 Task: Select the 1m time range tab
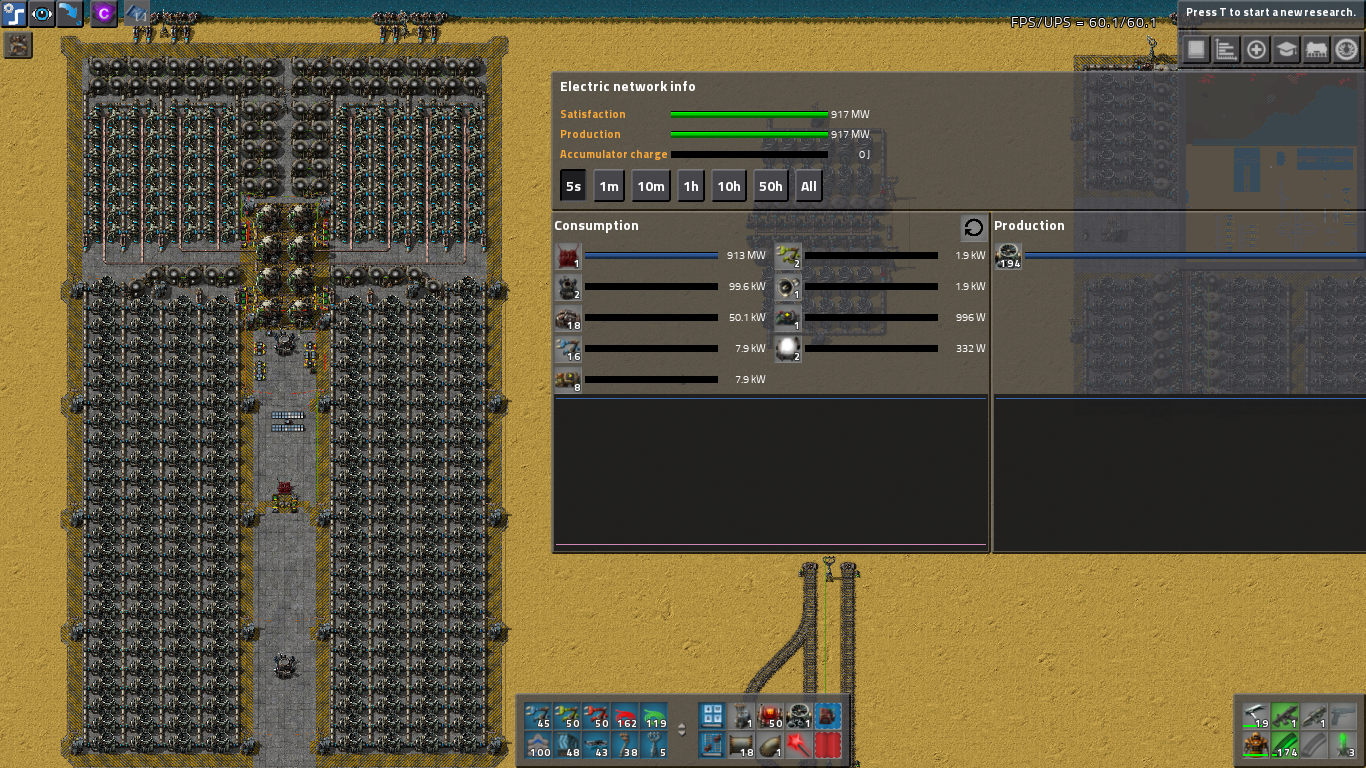point(609,186)
